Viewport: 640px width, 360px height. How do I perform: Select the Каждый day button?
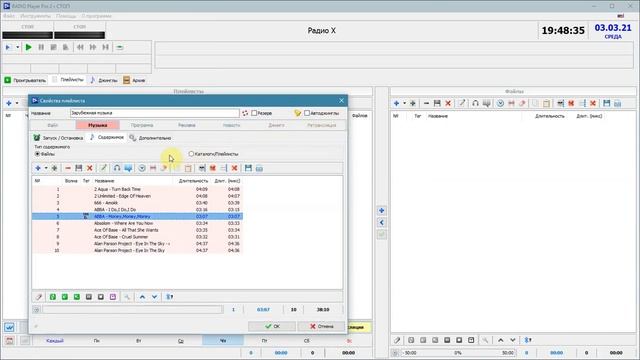click(x=55, y=340)
